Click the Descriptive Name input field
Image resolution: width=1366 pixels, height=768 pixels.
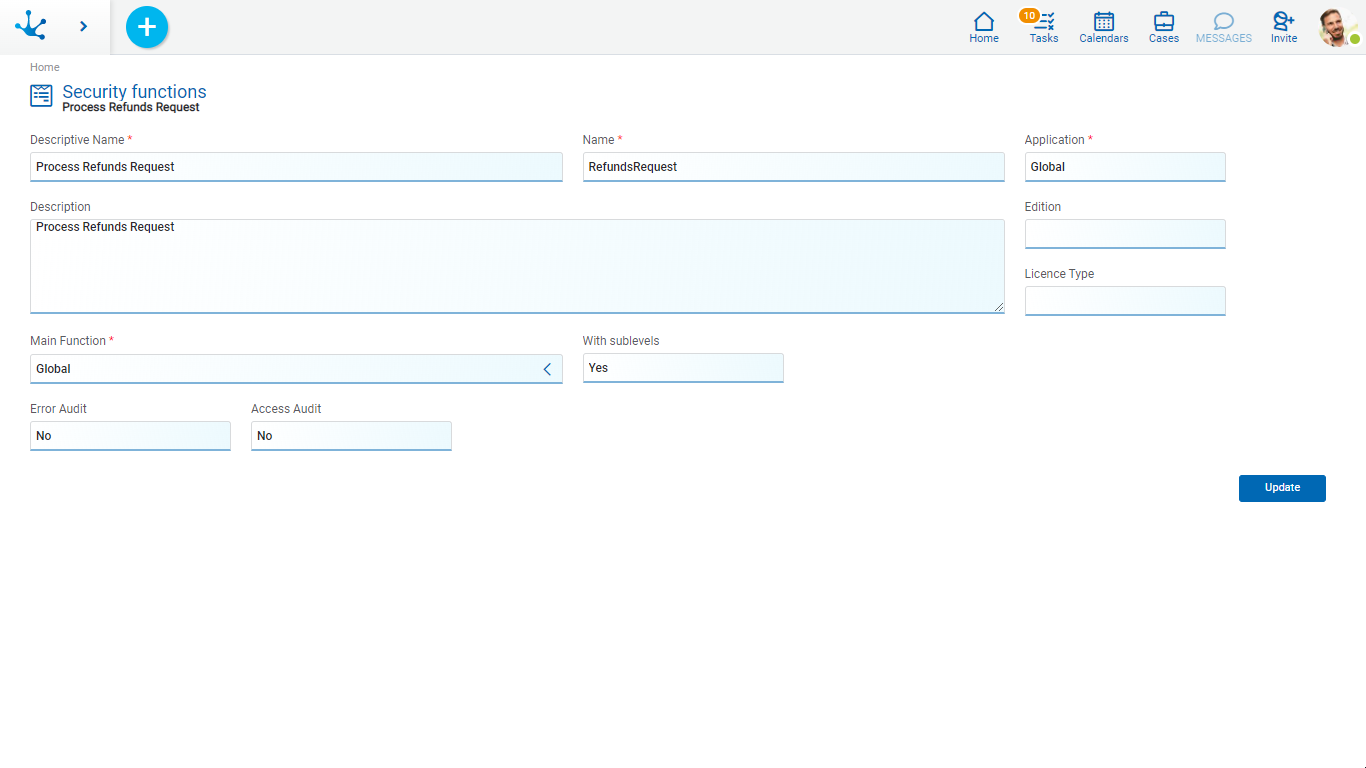point(296,167)
